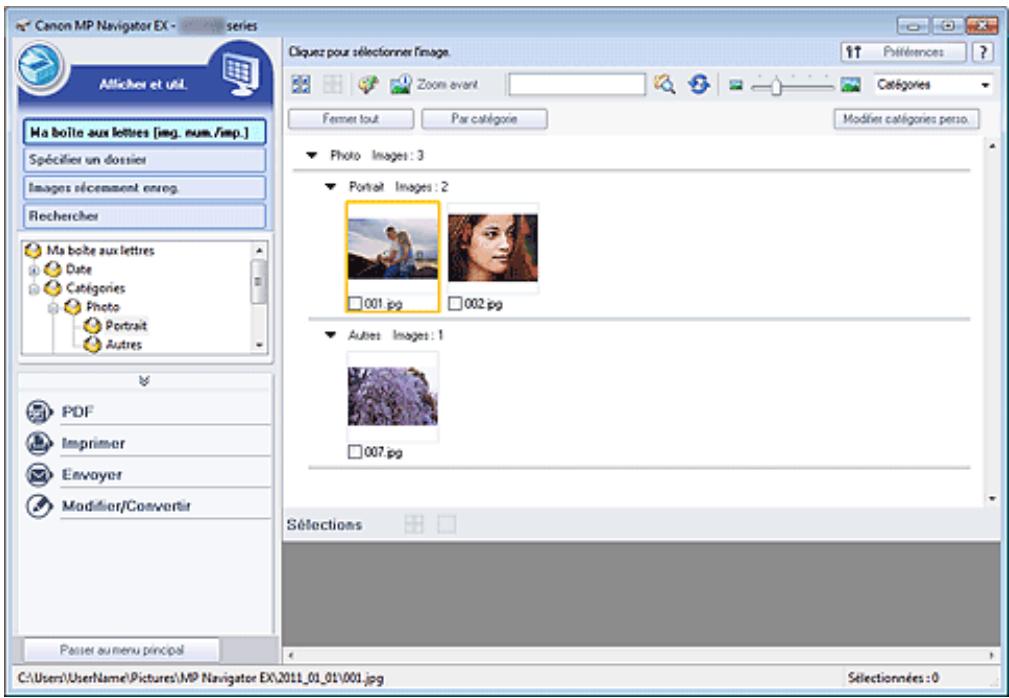
Task: Select the 007.jpg flowers thumbnail
Action: [x=393, y=396]
